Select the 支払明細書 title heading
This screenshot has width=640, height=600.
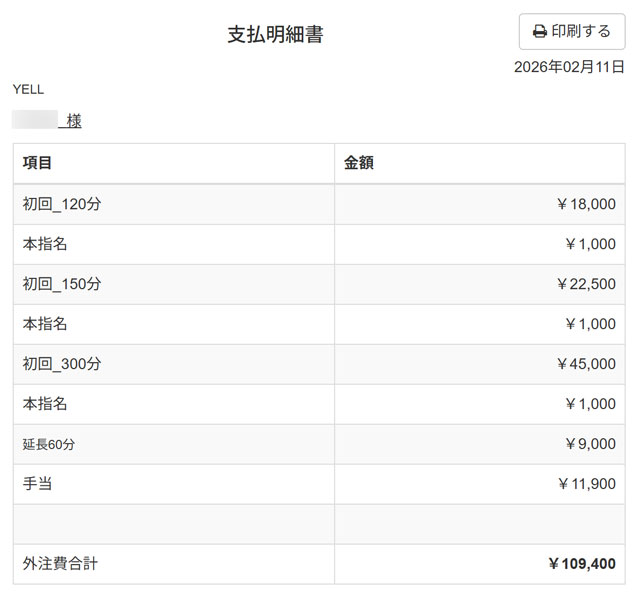275,35
